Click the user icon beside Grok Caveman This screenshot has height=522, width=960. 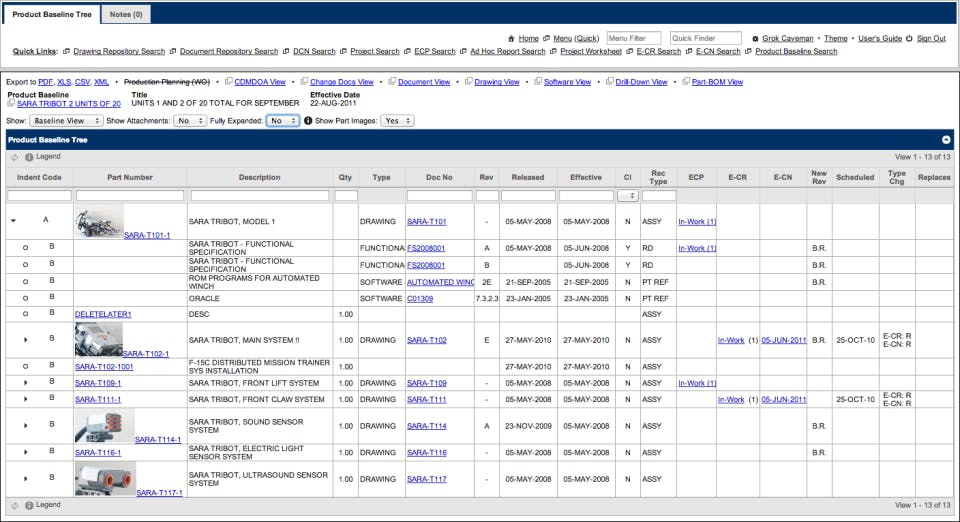click(755, 39)
